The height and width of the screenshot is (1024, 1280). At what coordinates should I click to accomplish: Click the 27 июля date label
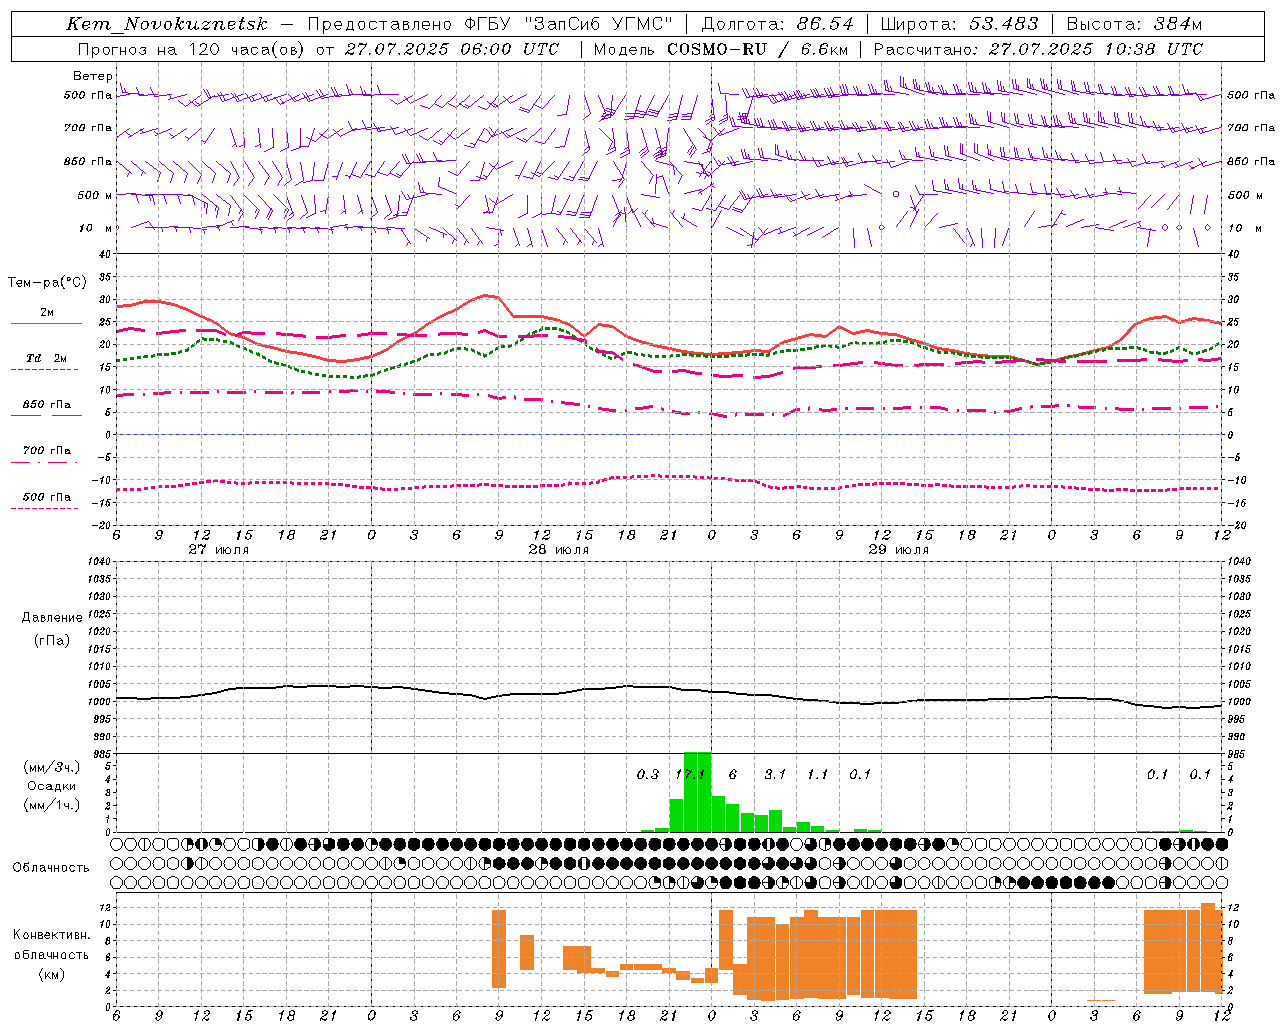(x=219, y=550)
